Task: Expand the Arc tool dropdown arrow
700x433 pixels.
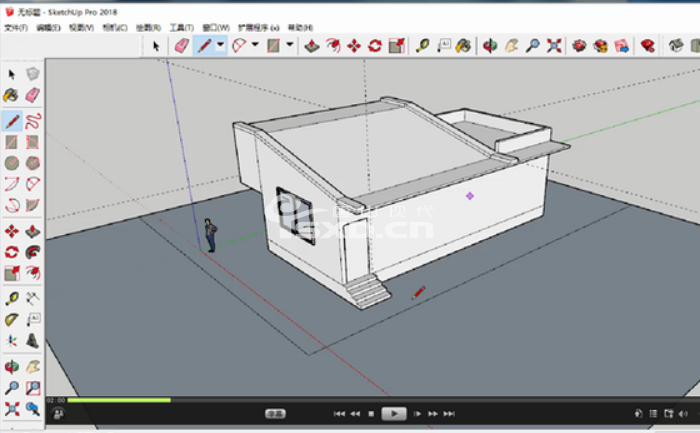Action: (x=255, y=45)
